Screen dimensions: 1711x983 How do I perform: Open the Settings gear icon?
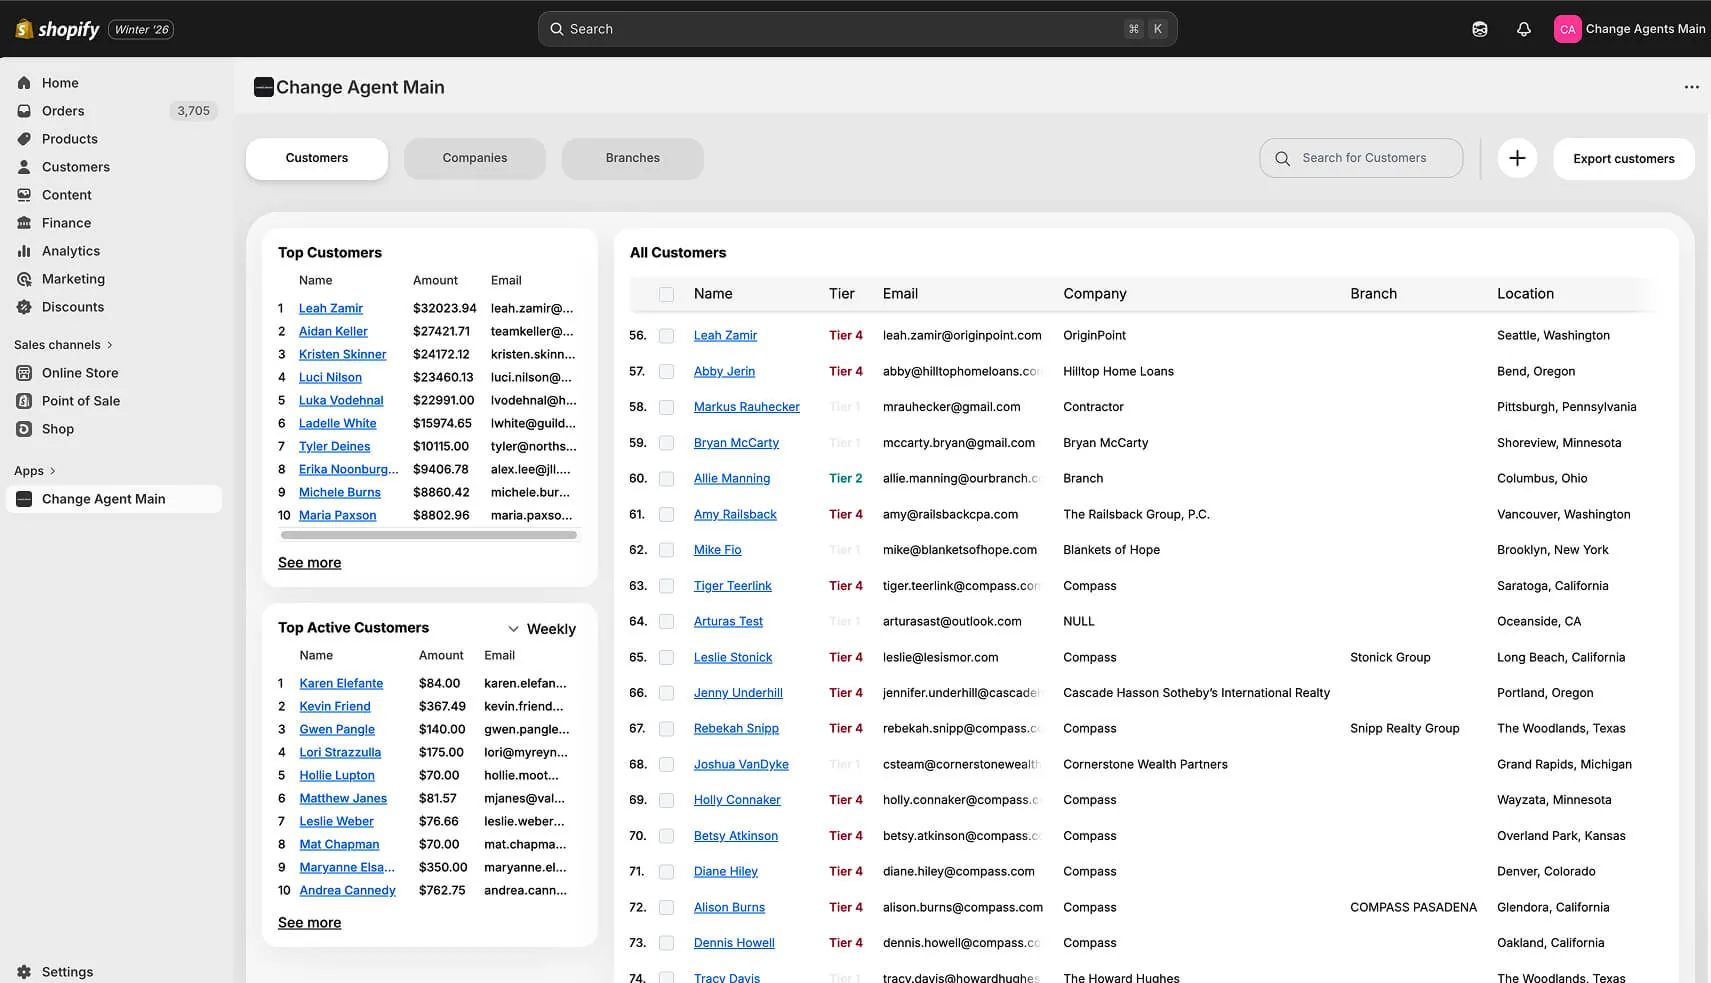coord(24,972)
